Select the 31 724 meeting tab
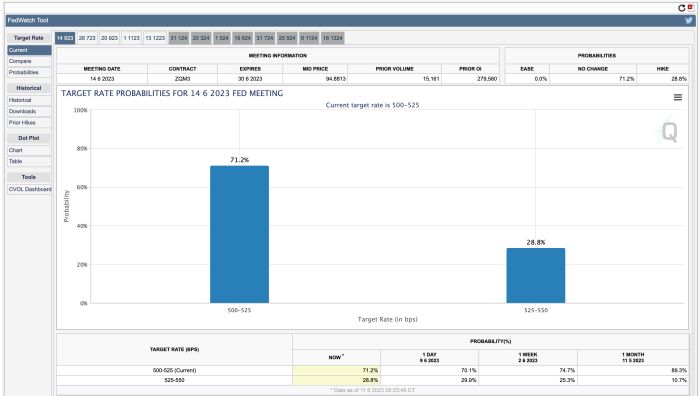Viewport: 700px width, 396px height. point(265,38)
